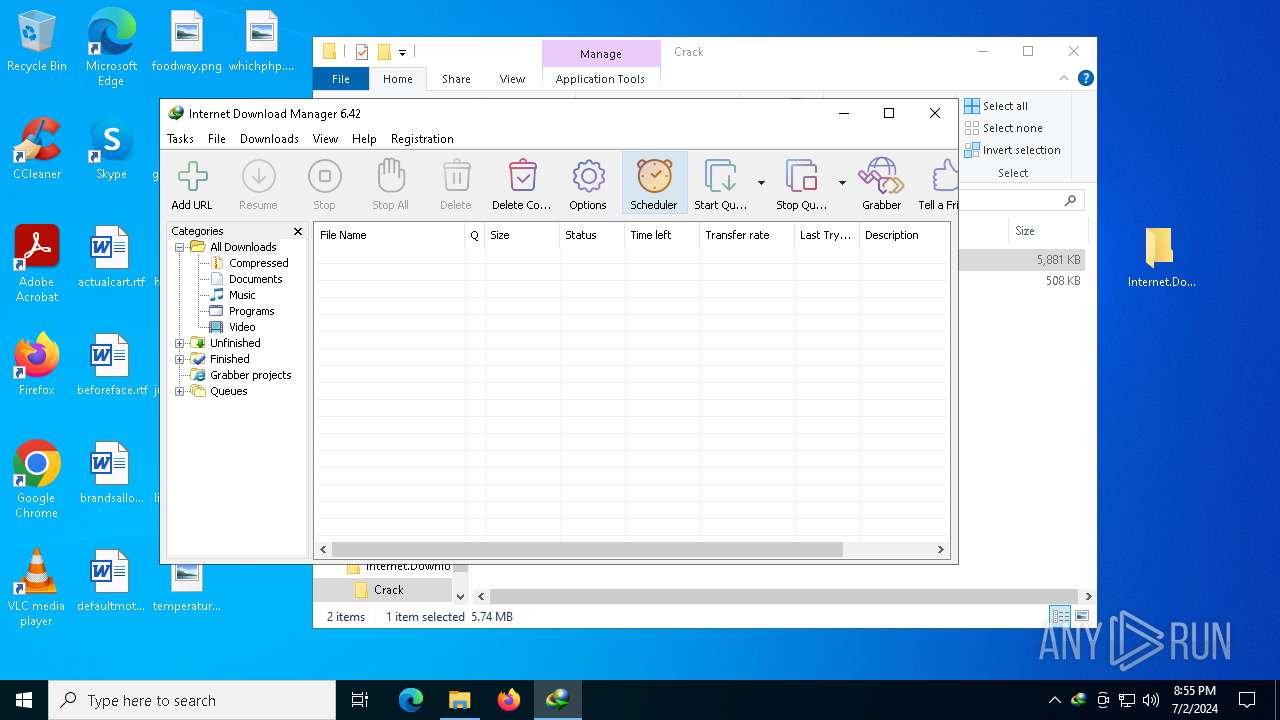The image size is (1280, 720).
Task: Close the Categories panel with X
Action: [297, 231]
